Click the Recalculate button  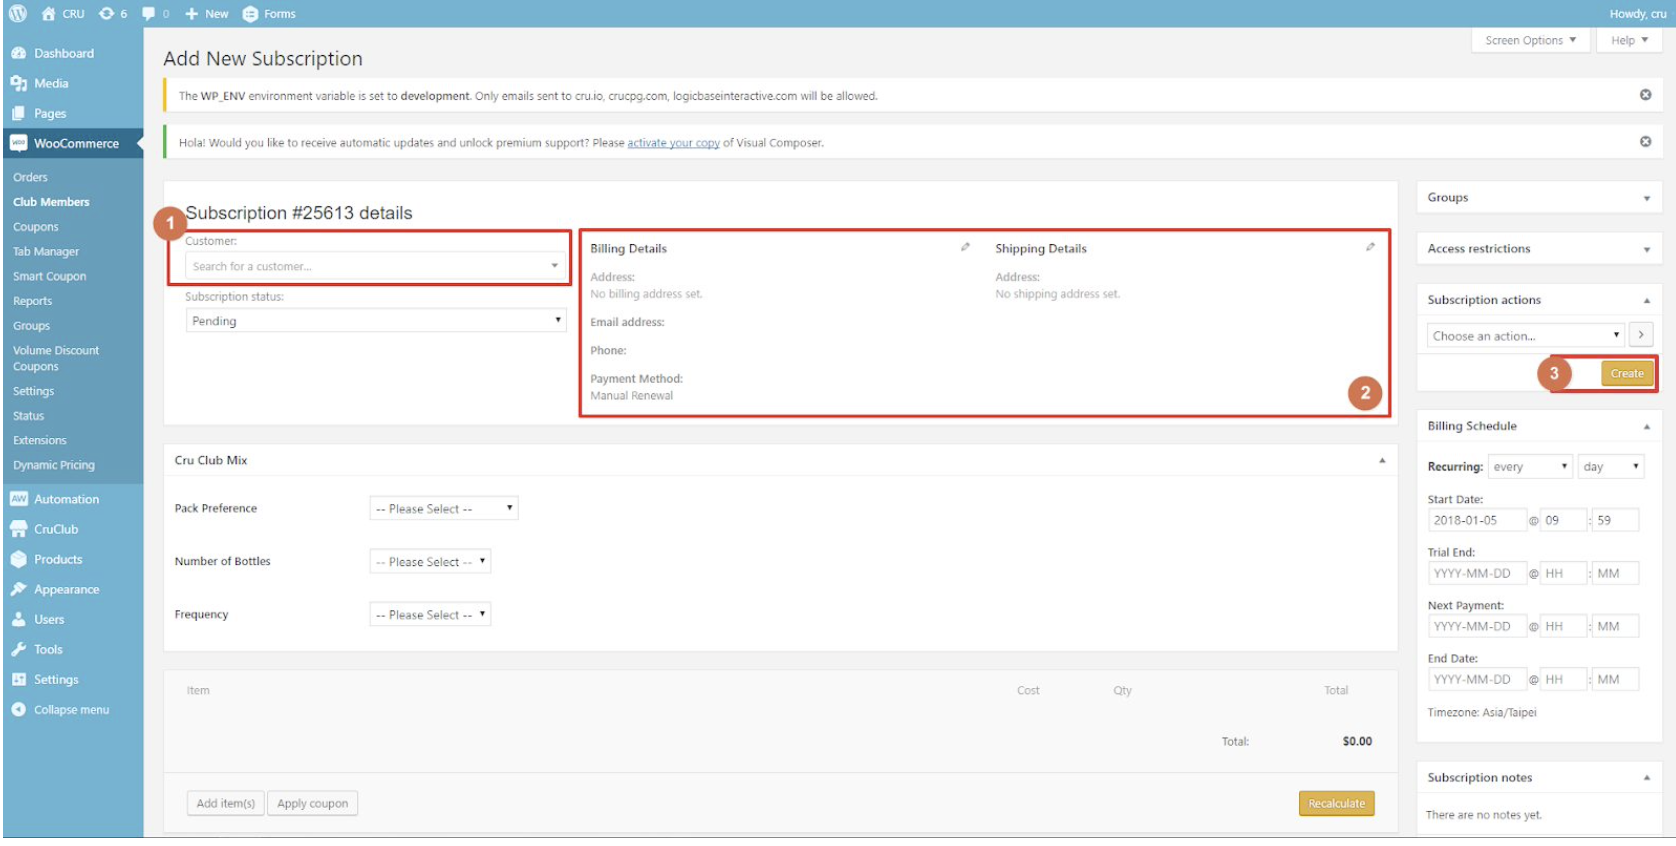pos(1336,803)
